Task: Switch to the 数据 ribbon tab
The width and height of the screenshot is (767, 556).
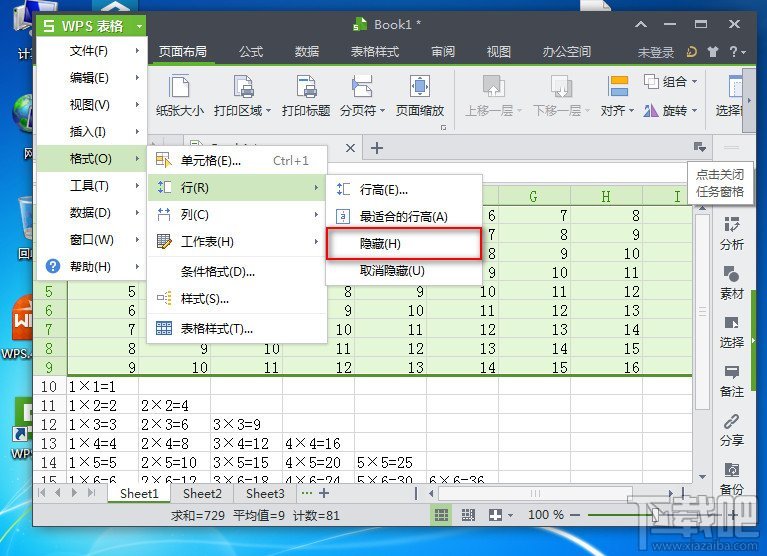Action: [307, 52]
